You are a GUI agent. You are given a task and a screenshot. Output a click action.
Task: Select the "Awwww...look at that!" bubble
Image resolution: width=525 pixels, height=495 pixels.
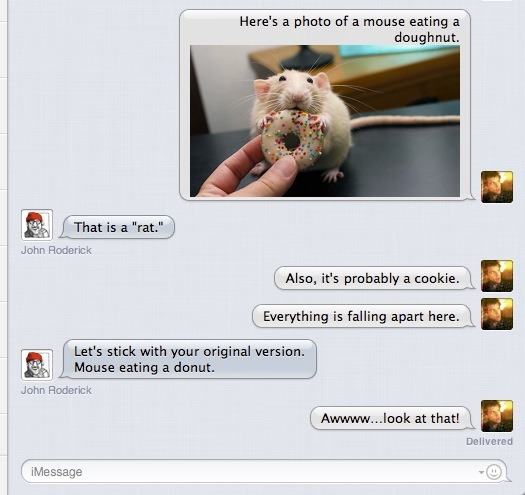click(391, 418)
